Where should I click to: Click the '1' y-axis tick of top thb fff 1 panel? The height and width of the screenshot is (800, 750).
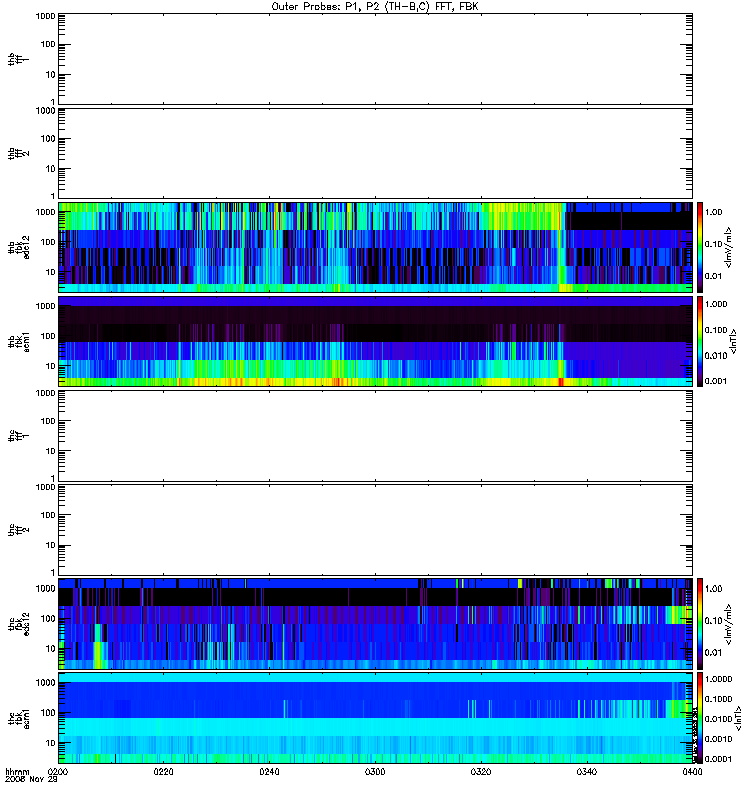[x=53, y=102]
